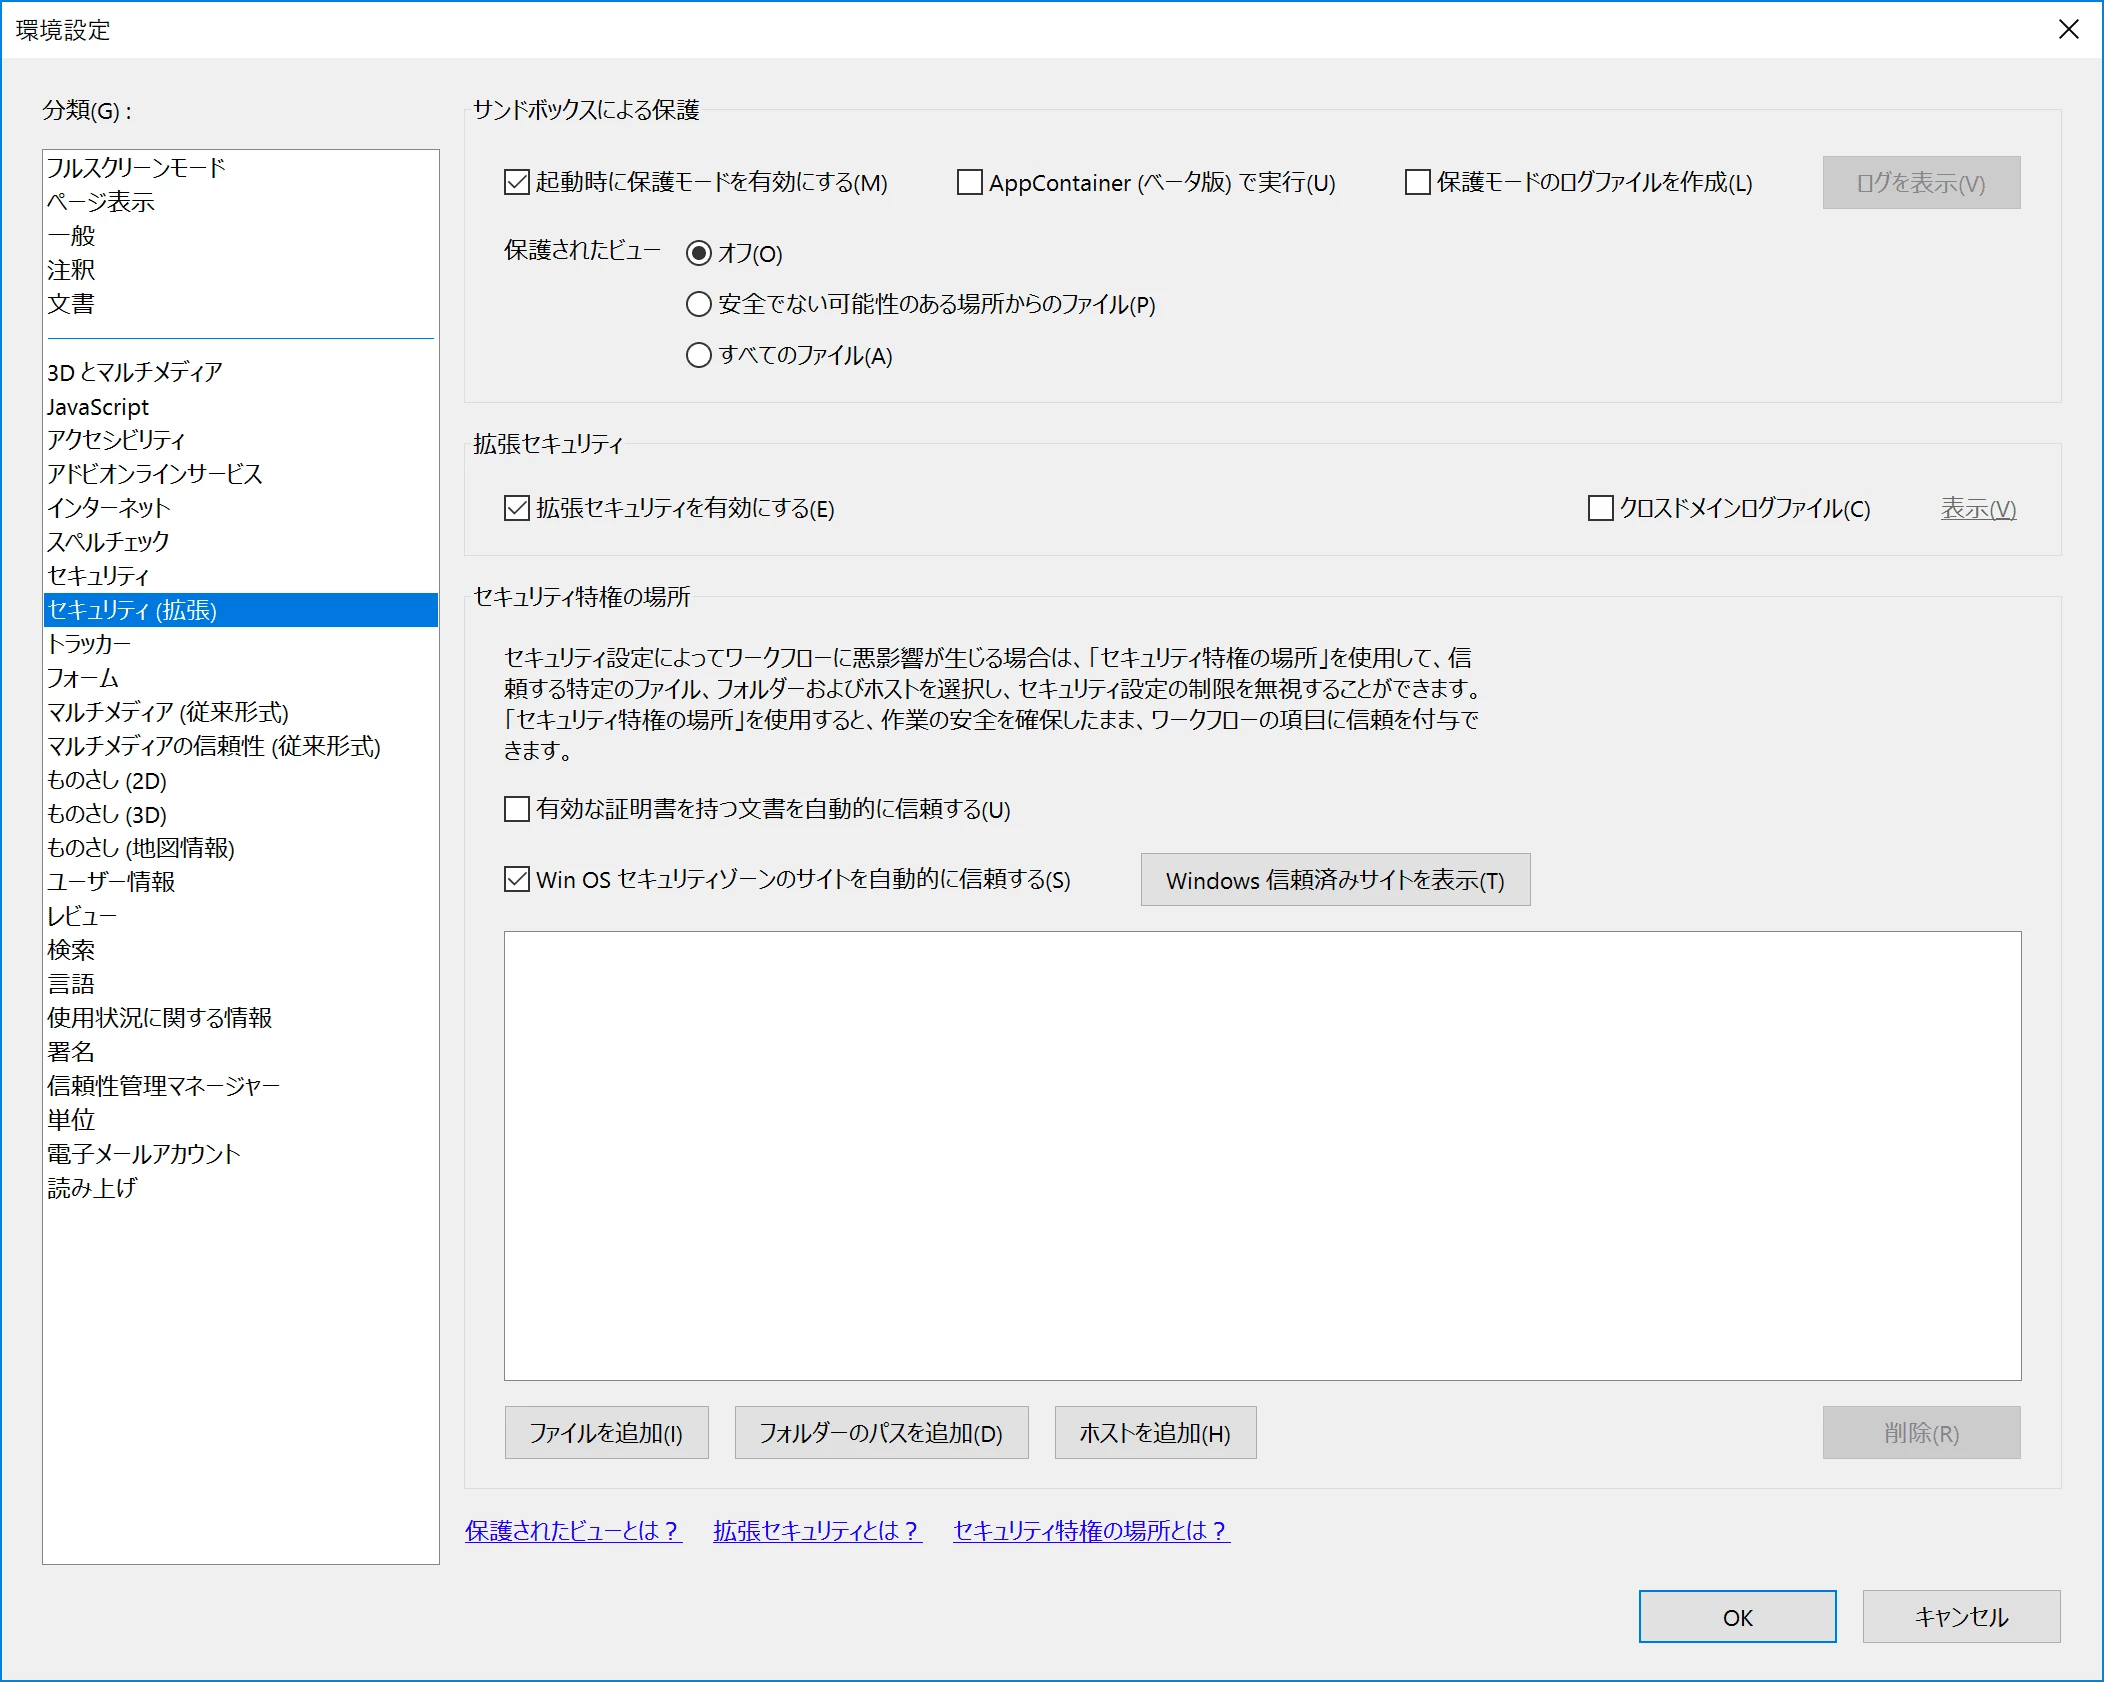Click ファイルを追加 button

tap(606, 1433)
